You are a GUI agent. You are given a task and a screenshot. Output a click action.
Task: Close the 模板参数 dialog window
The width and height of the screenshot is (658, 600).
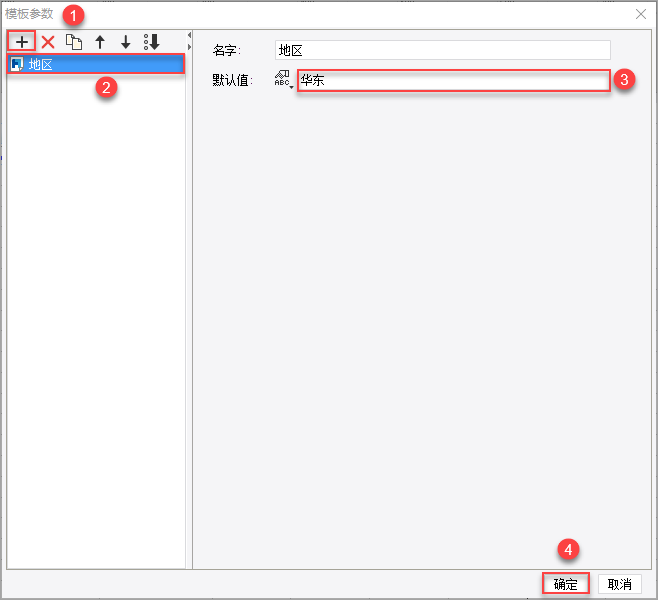640,14
